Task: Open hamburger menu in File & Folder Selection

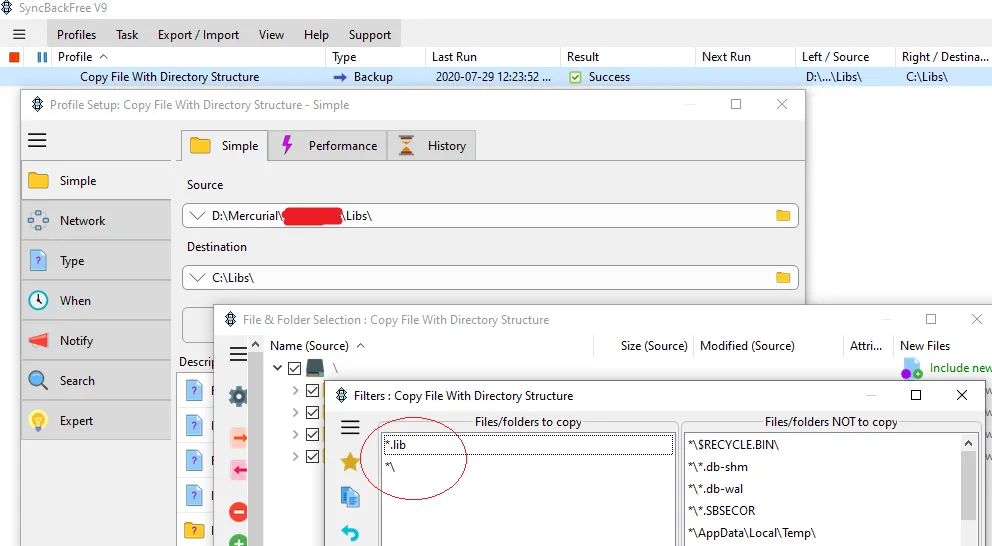Action: coord(239,354)
